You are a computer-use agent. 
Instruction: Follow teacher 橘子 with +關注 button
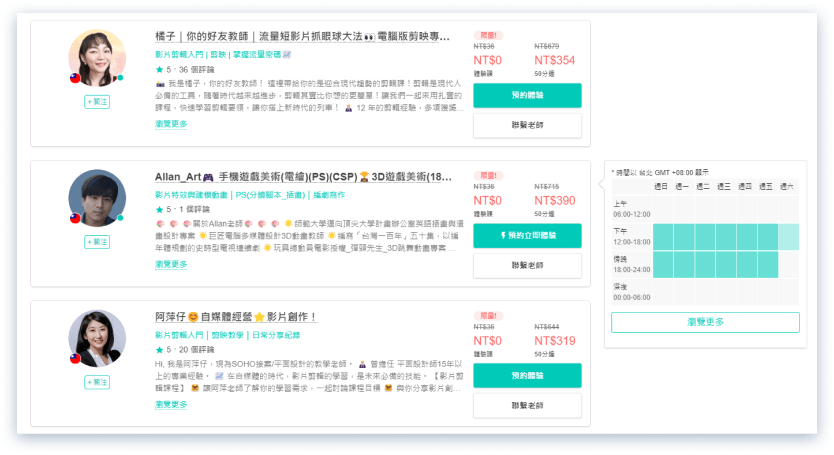pyautogui.click(x=97, y=102)
